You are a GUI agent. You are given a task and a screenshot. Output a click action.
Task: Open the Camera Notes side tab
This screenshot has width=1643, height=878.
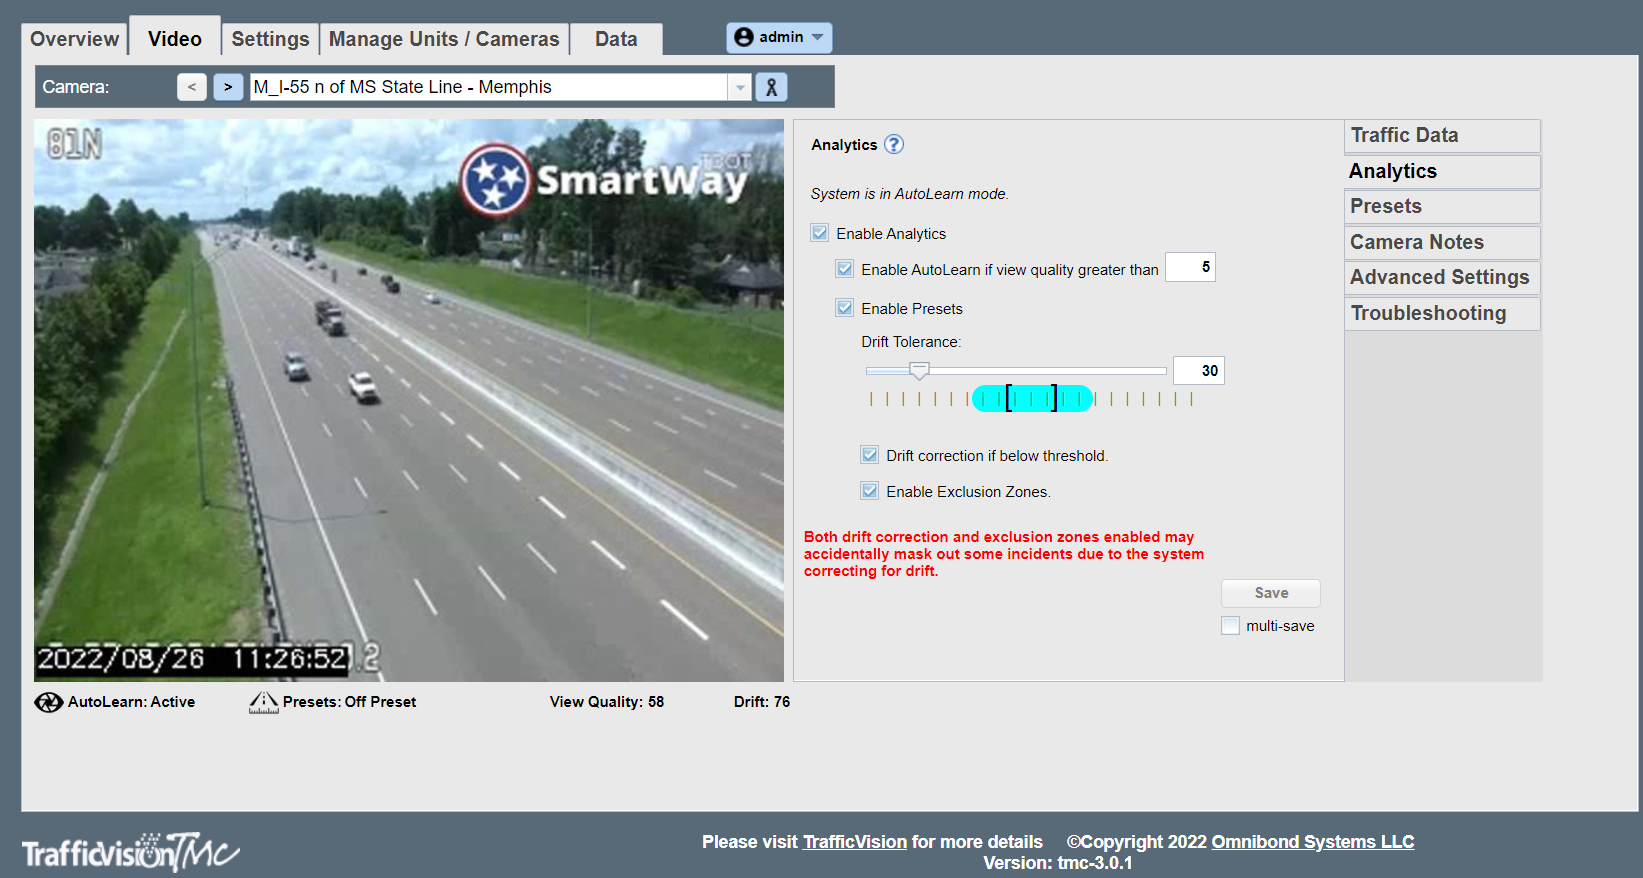pyautogui.click(x=1442, y=242)
